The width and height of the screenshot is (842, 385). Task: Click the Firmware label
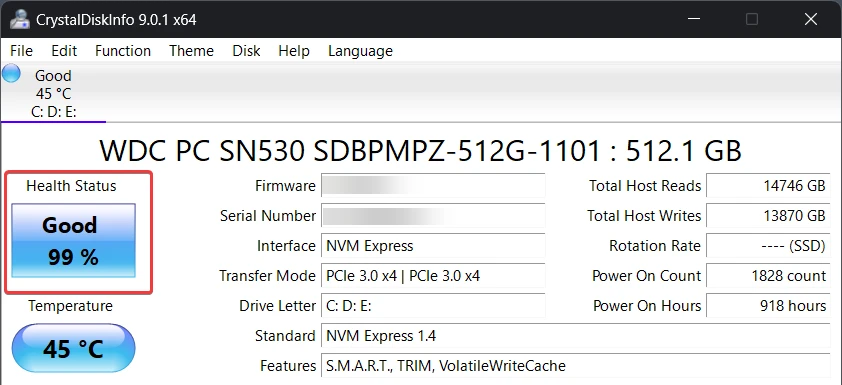(285, 186)
